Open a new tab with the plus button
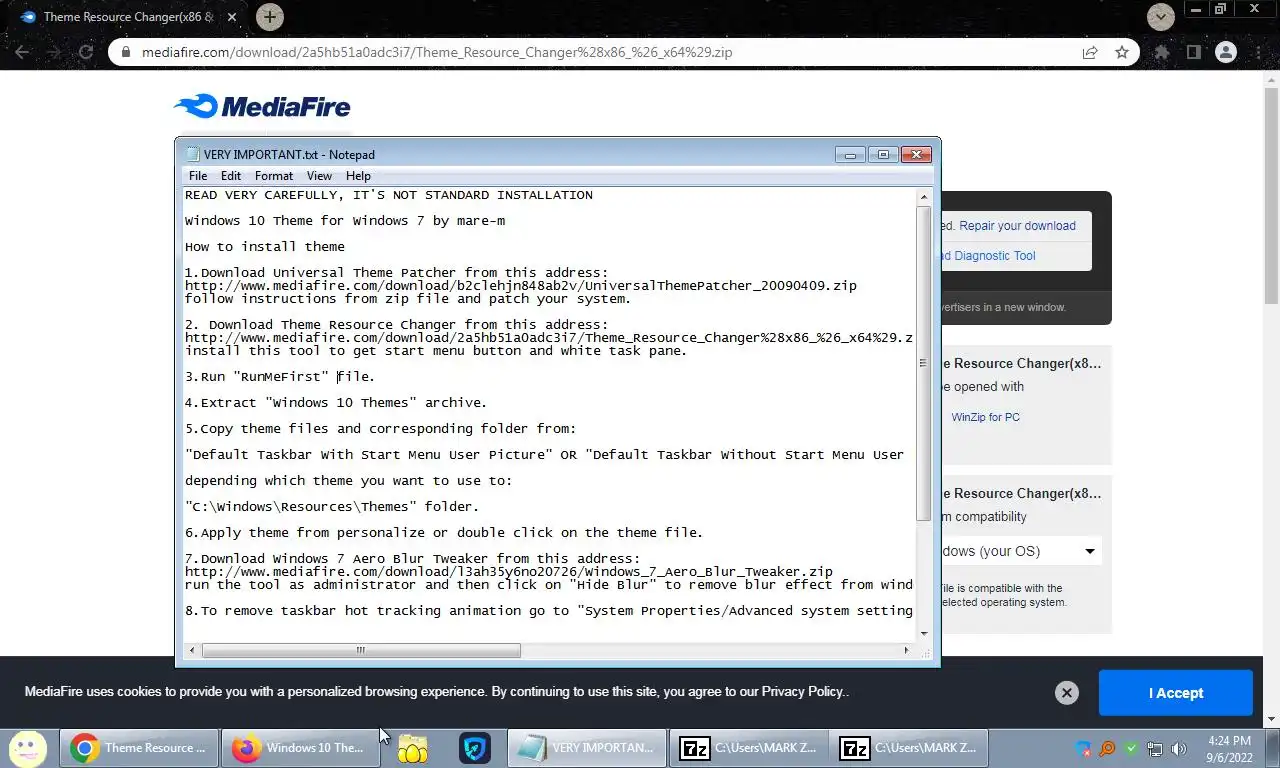1280x768 pixels. tap(269, 17)
